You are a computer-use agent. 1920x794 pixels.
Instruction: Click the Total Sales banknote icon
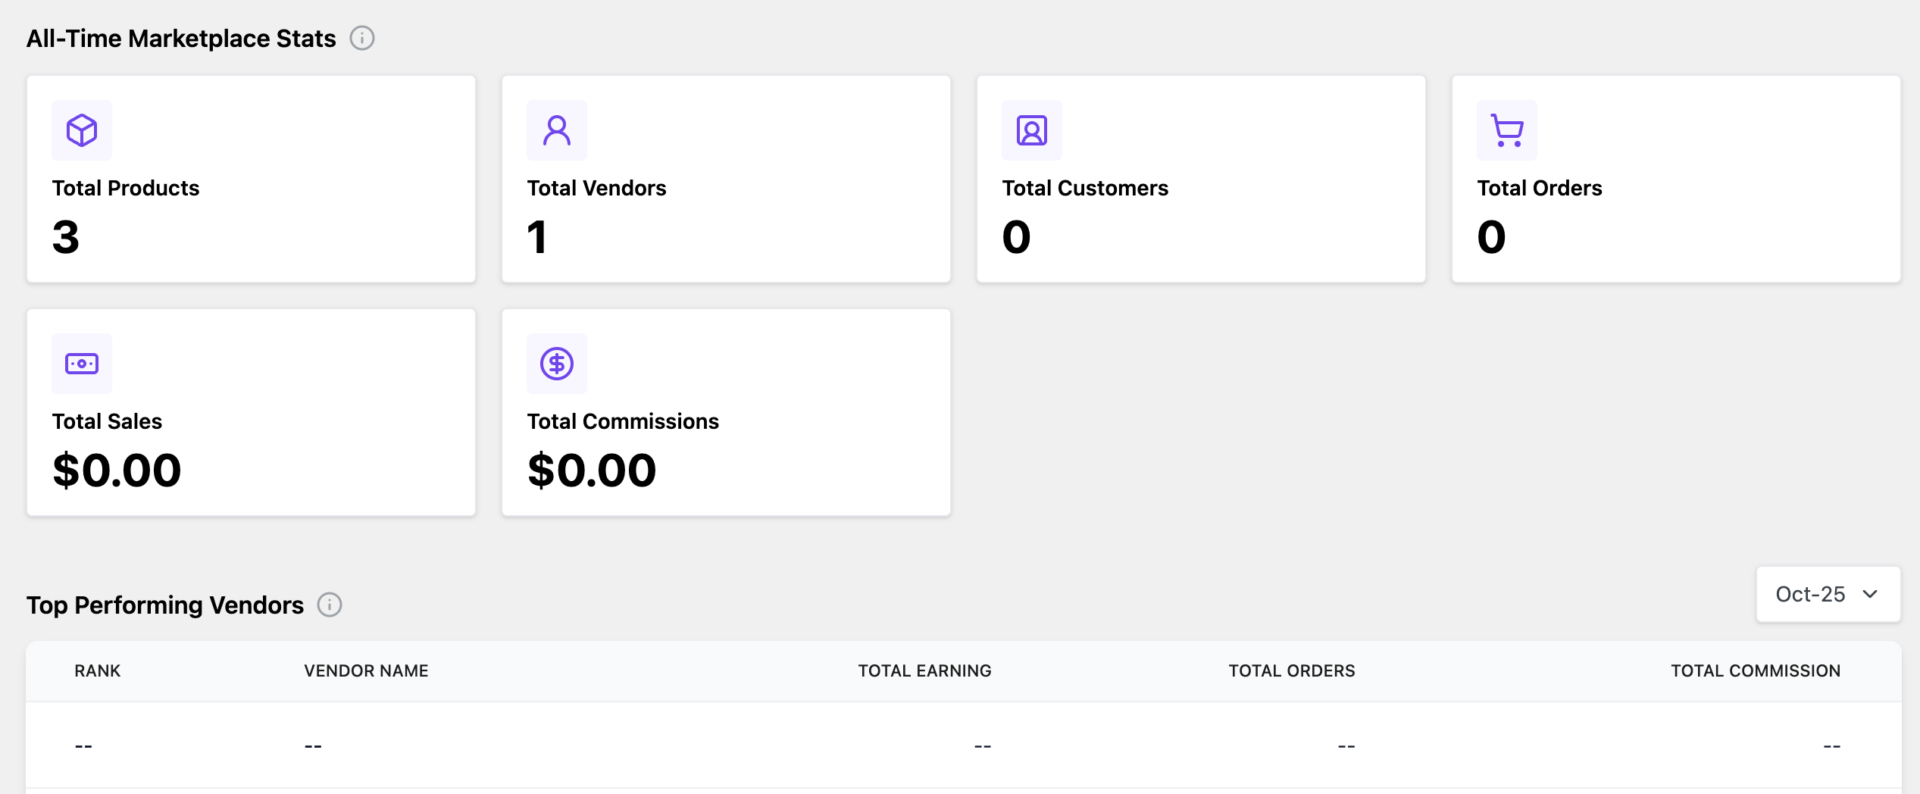[x=82, y=363]
